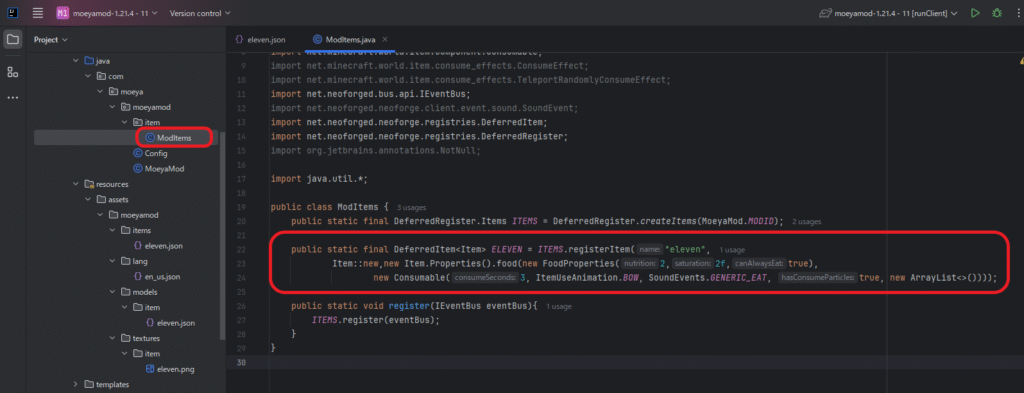Click MoeyaMod.MODID reference in code
Viewport: 1024px width, 393px height.
point(737,221)
